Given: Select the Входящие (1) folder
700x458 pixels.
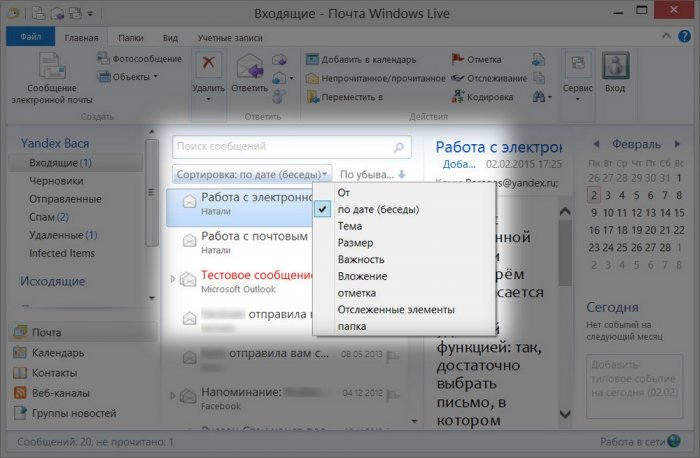Looking at the screenshot, I should point(76,163).
